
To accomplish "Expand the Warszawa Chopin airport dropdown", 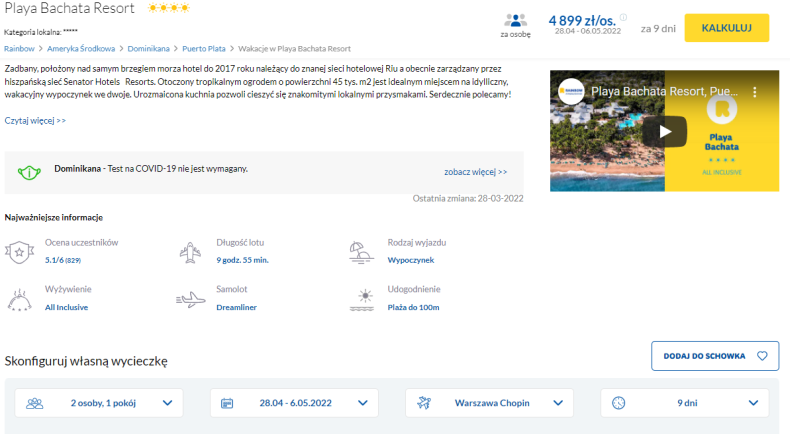I will coord(489,403).
